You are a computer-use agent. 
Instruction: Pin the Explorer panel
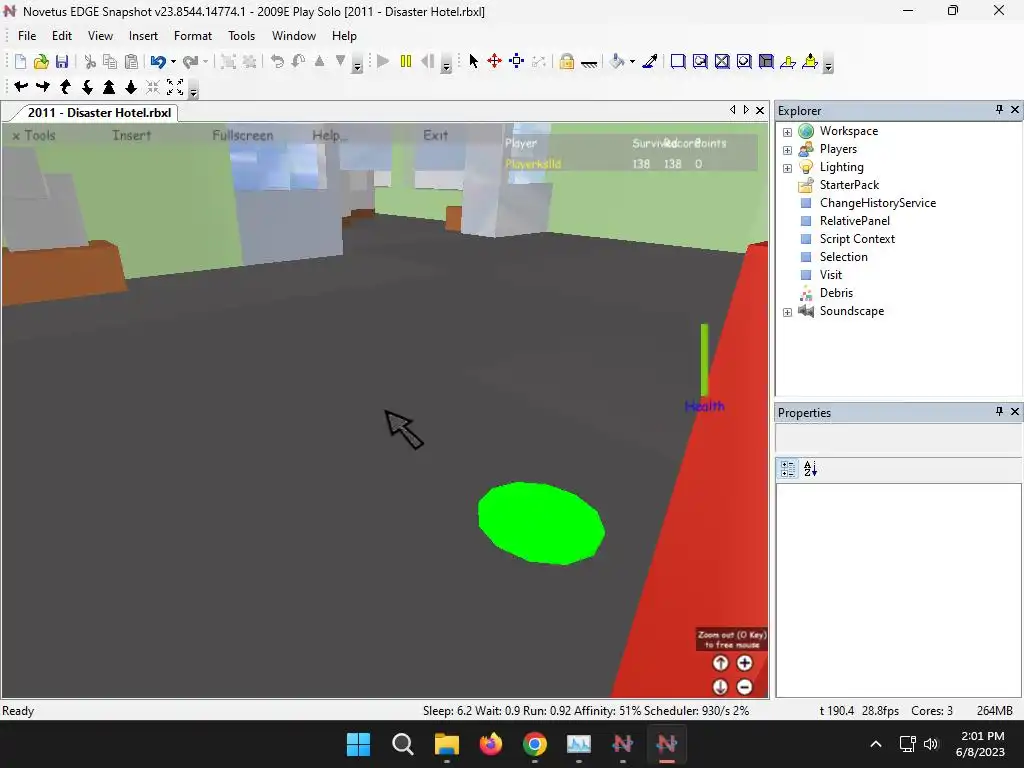point(999,110)
